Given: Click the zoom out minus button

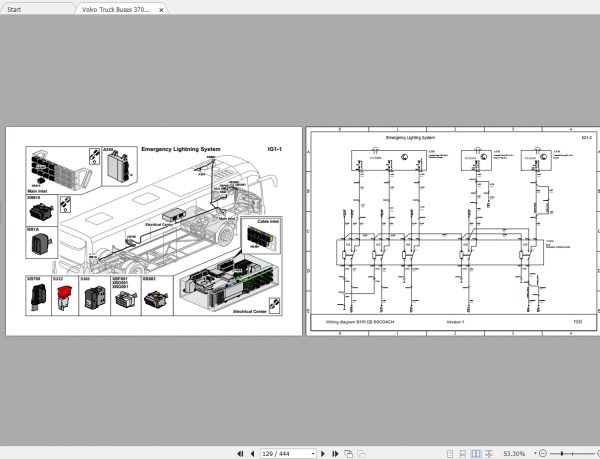Looking at the screenshot, I should tap(542, 454).
